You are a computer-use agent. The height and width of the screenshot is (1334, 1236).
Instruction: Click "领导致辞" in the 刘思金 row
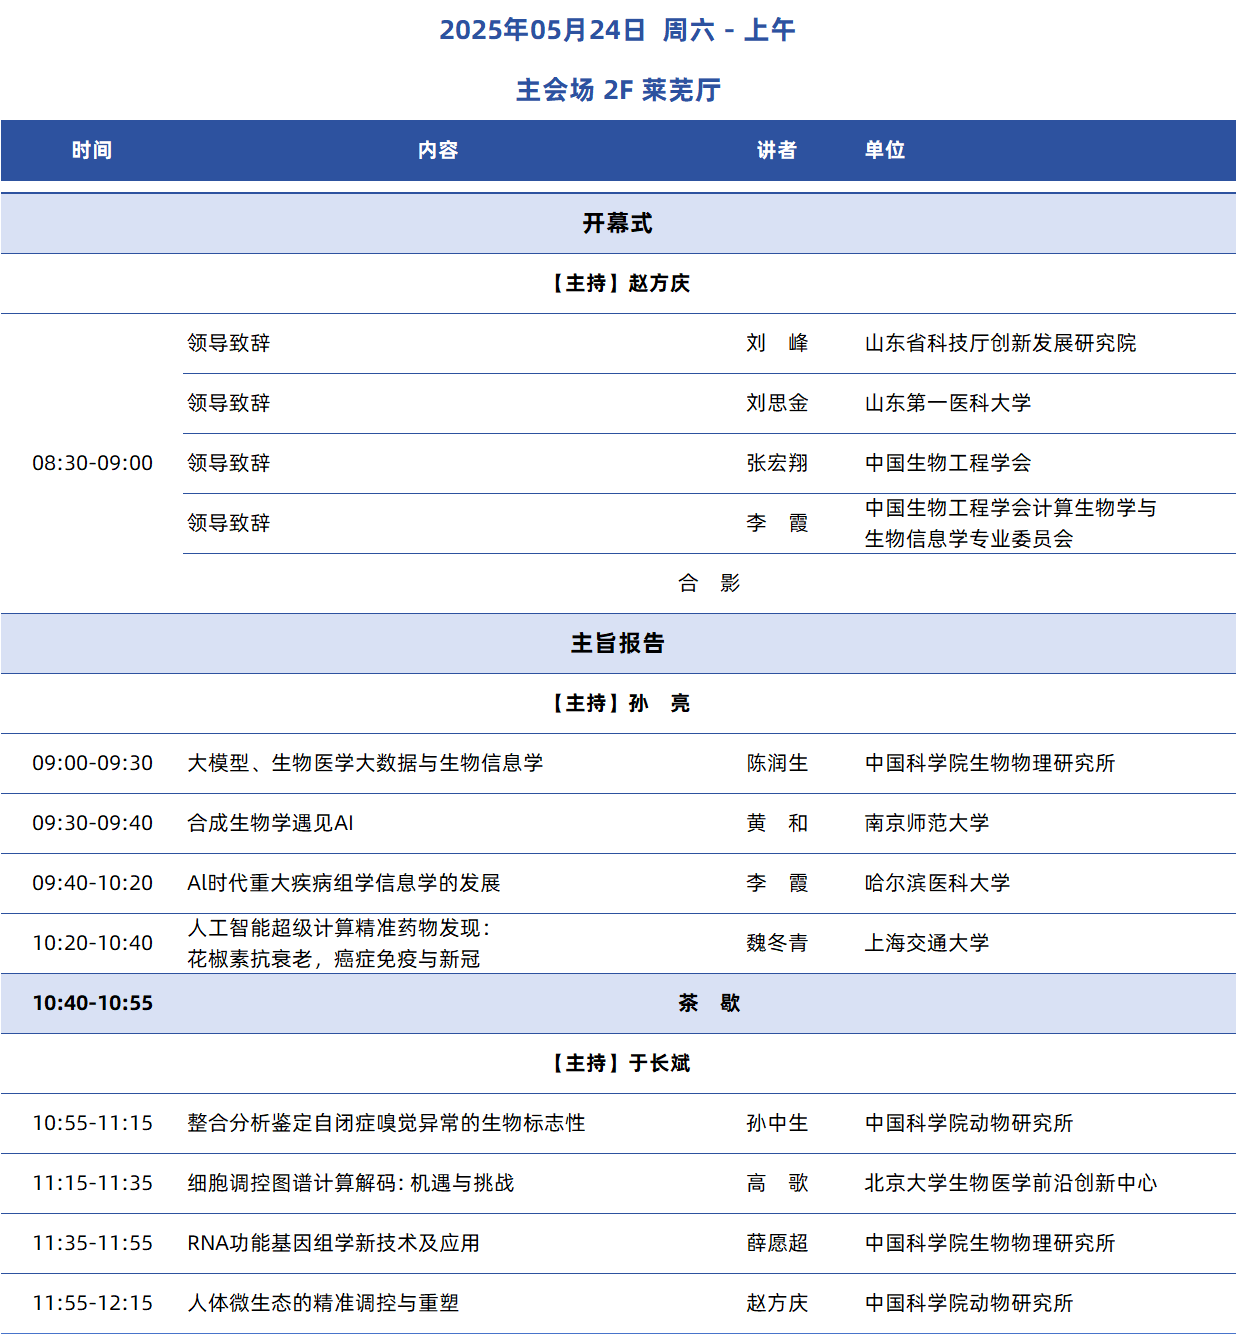(229, 403)
